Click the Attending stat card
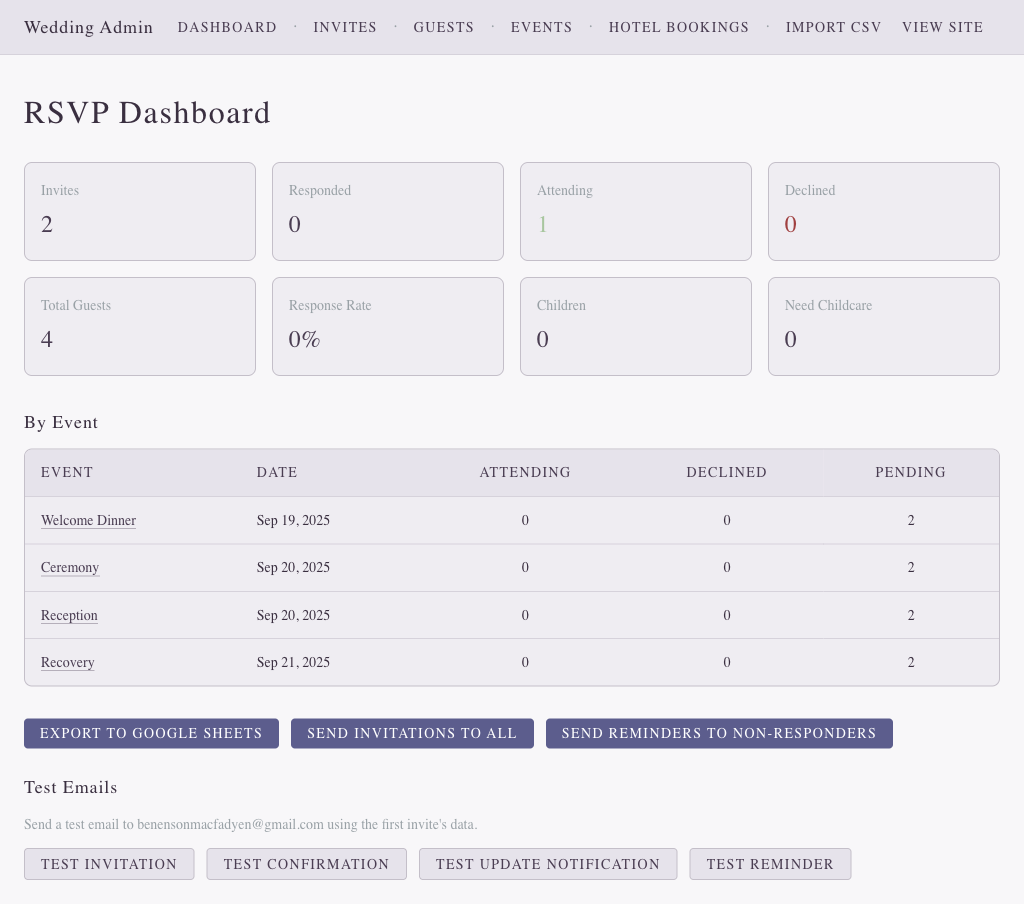The width and height of the screenshot is (1024, 904). 636,211
